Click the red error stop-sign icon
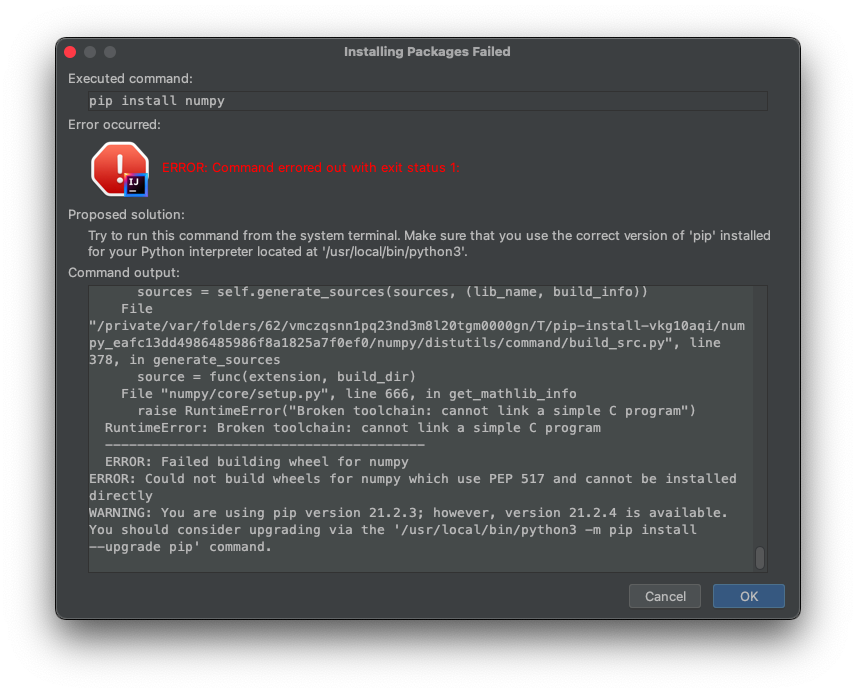Screen dimensions: 856x693 118,167
